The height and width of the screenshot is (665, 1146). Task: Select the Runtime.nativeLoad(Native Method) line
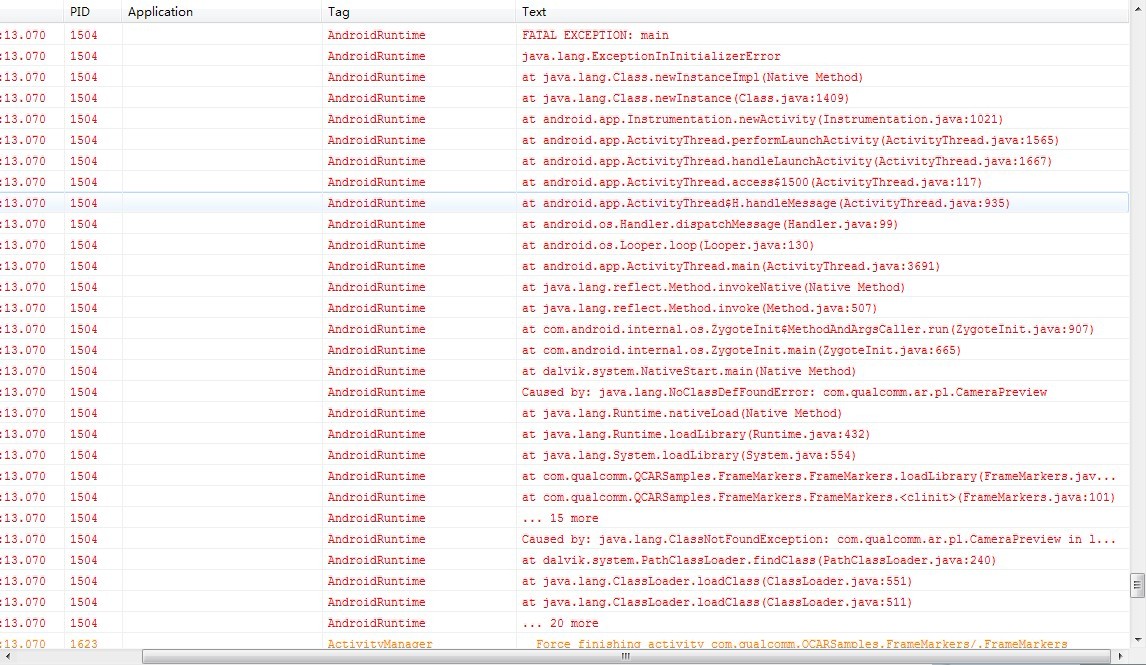click(x=564, y=414)
